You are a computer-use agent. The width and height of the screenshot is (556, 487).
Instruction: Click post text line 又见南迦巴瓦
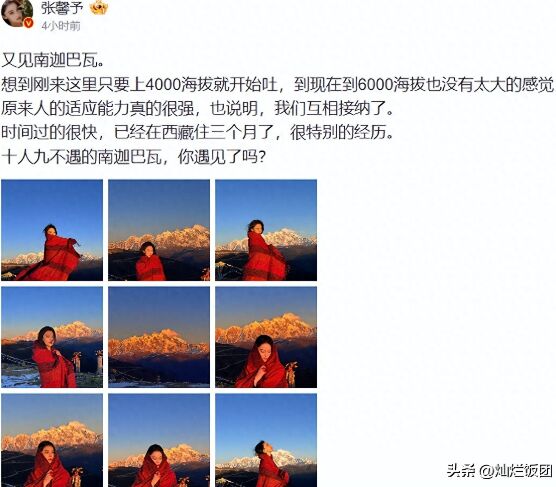point(53,61)
